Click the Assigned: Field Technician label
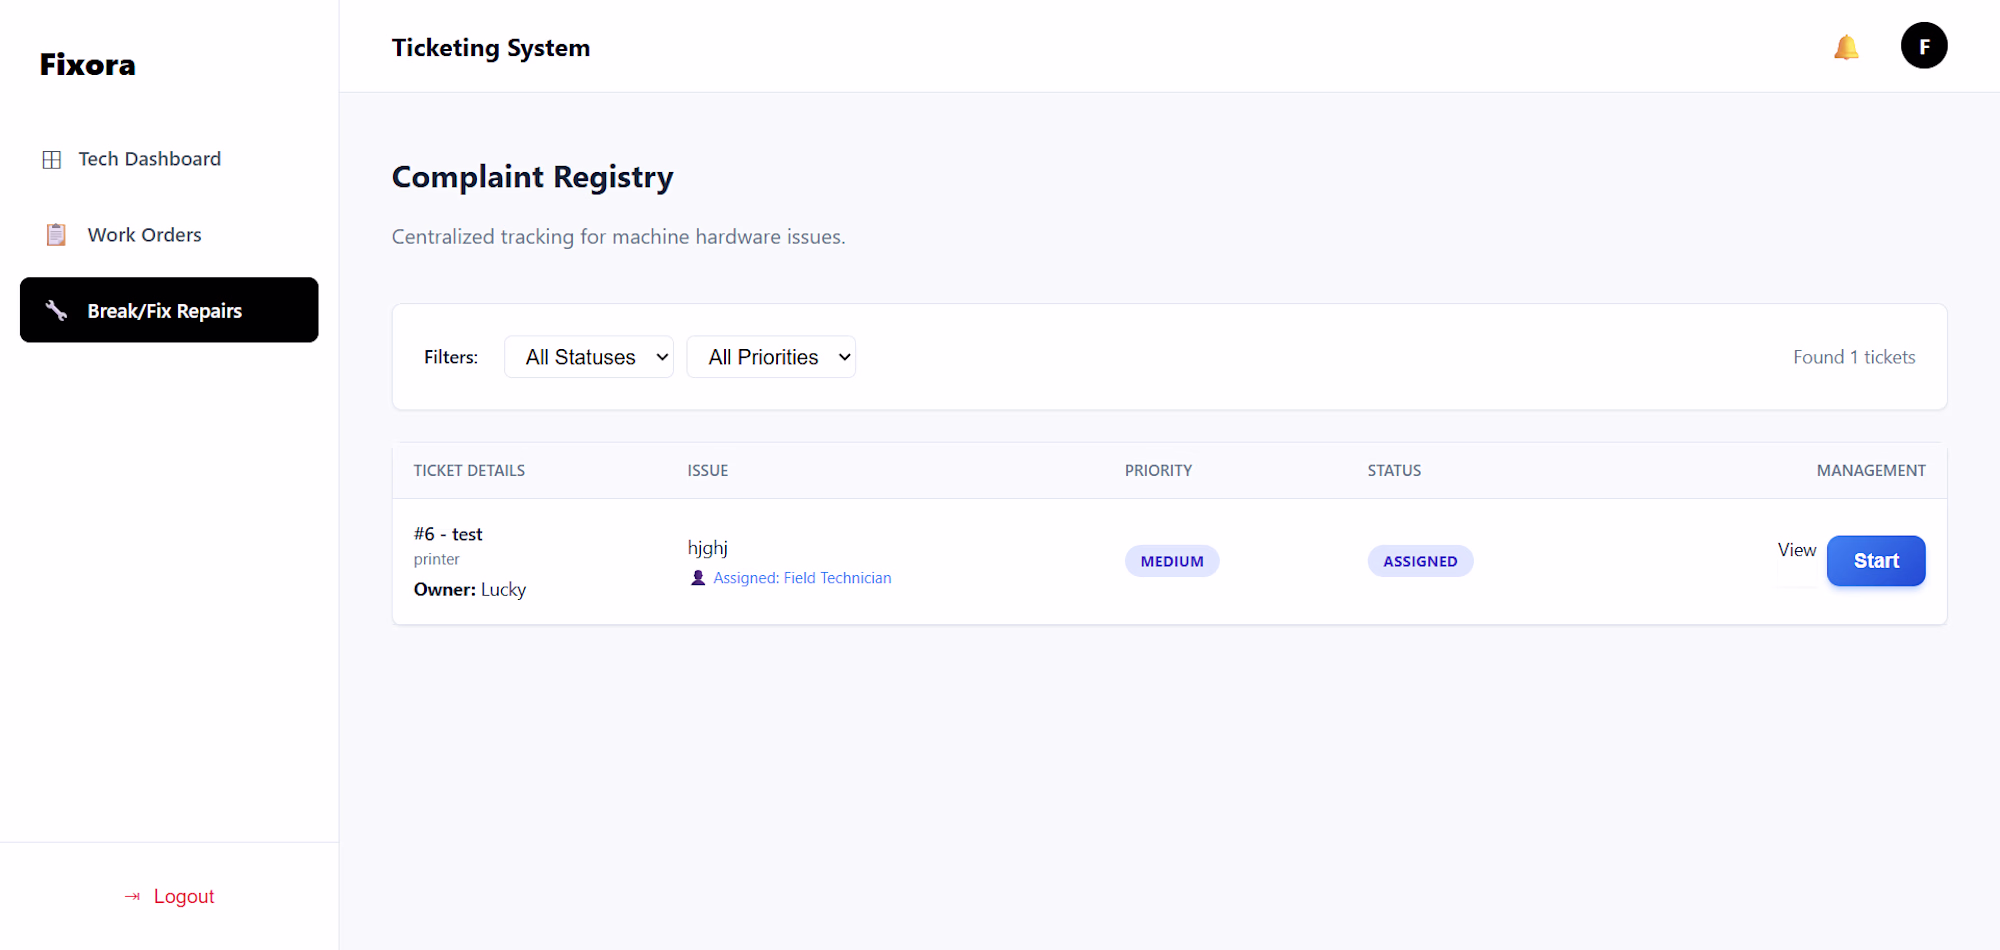Screen dimensions: 2000x950 point(802,578)
